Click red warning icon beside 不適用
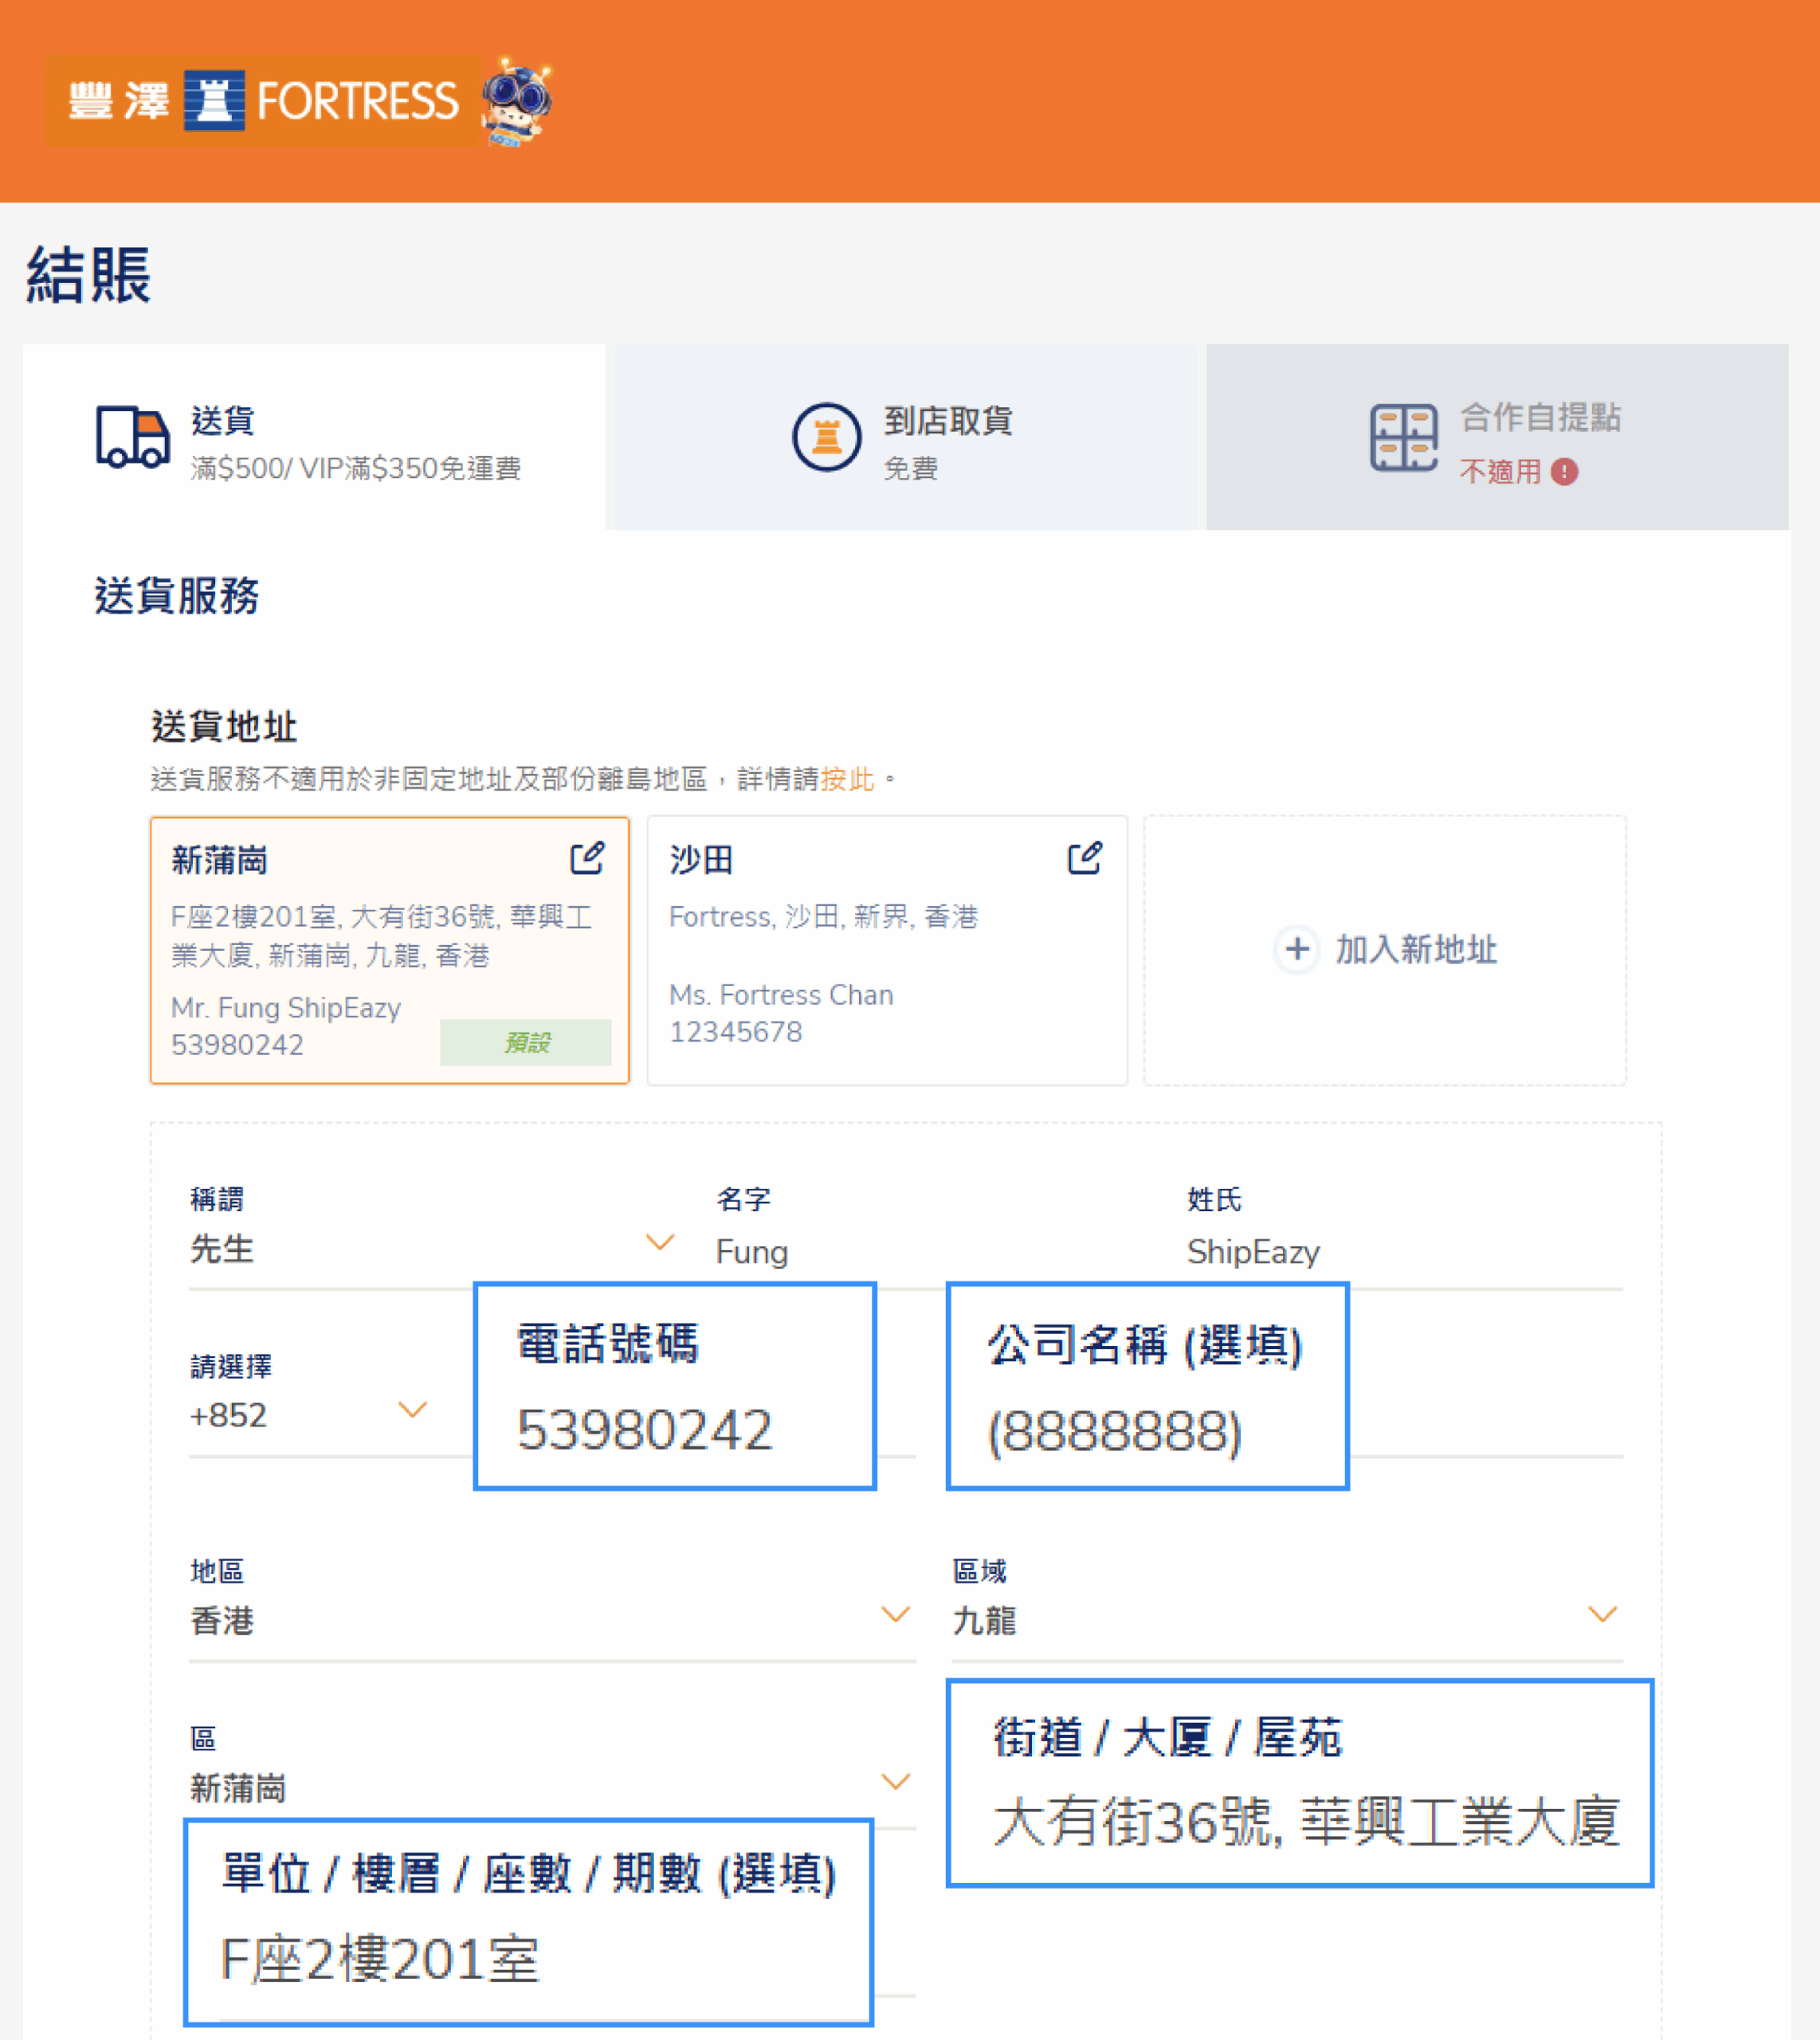Screen dimensions: 1820x2040 tap(1564, 472)
